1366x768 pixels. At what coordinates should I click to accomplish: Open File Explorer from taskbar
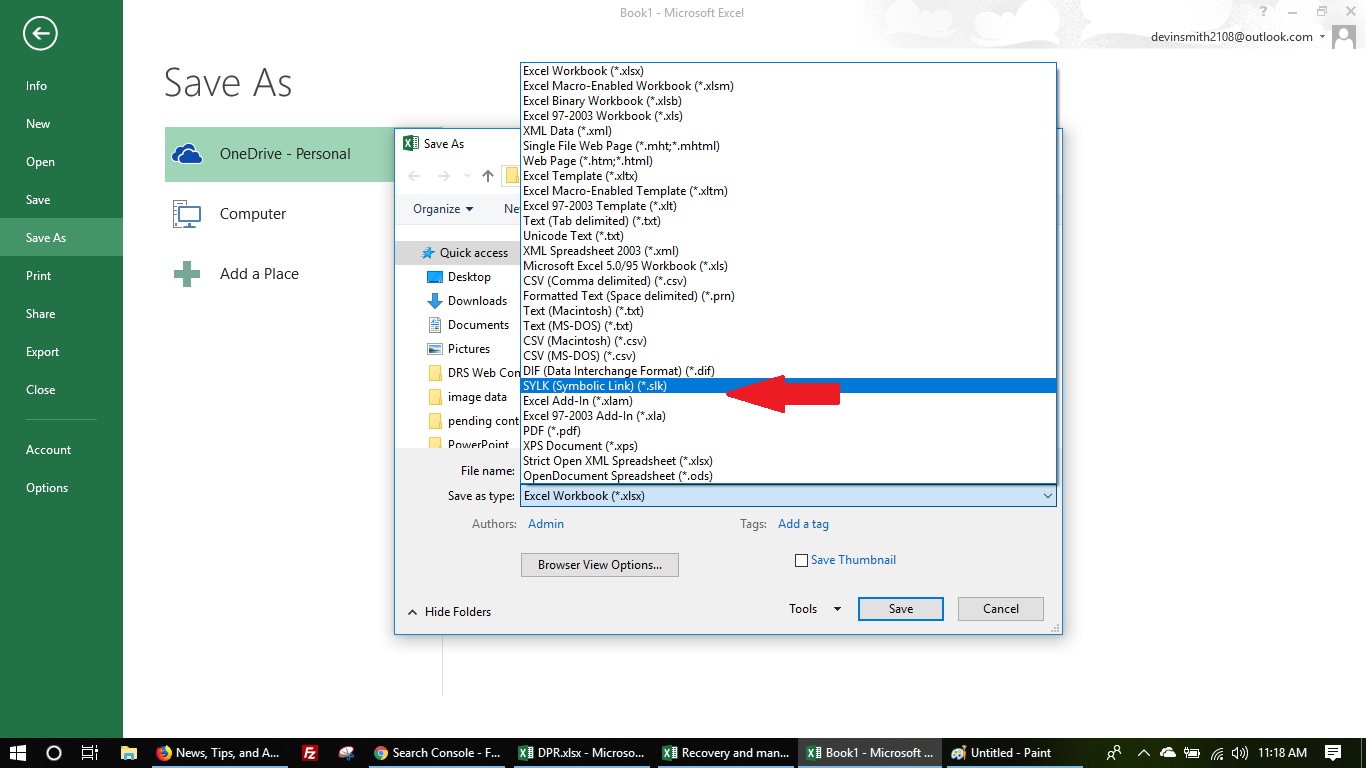pyautogui.click(x=128, y=753)
